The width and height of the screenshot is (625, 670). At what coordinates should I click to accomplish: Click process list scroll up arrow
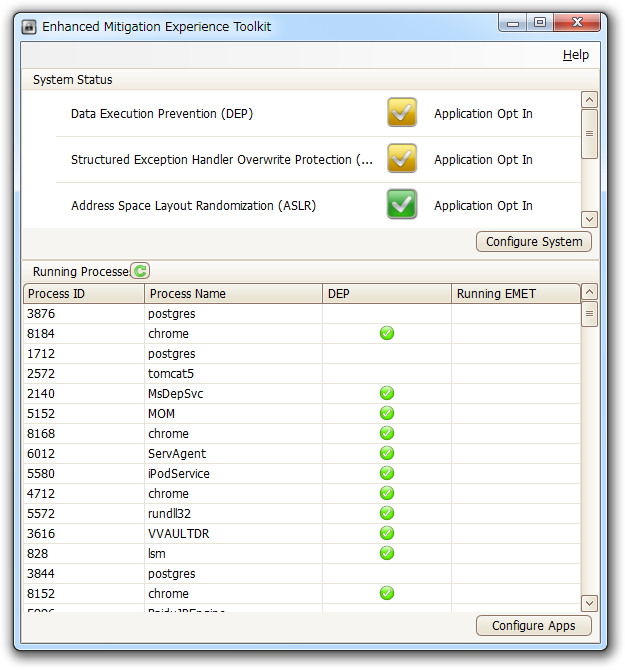point(590,292)
